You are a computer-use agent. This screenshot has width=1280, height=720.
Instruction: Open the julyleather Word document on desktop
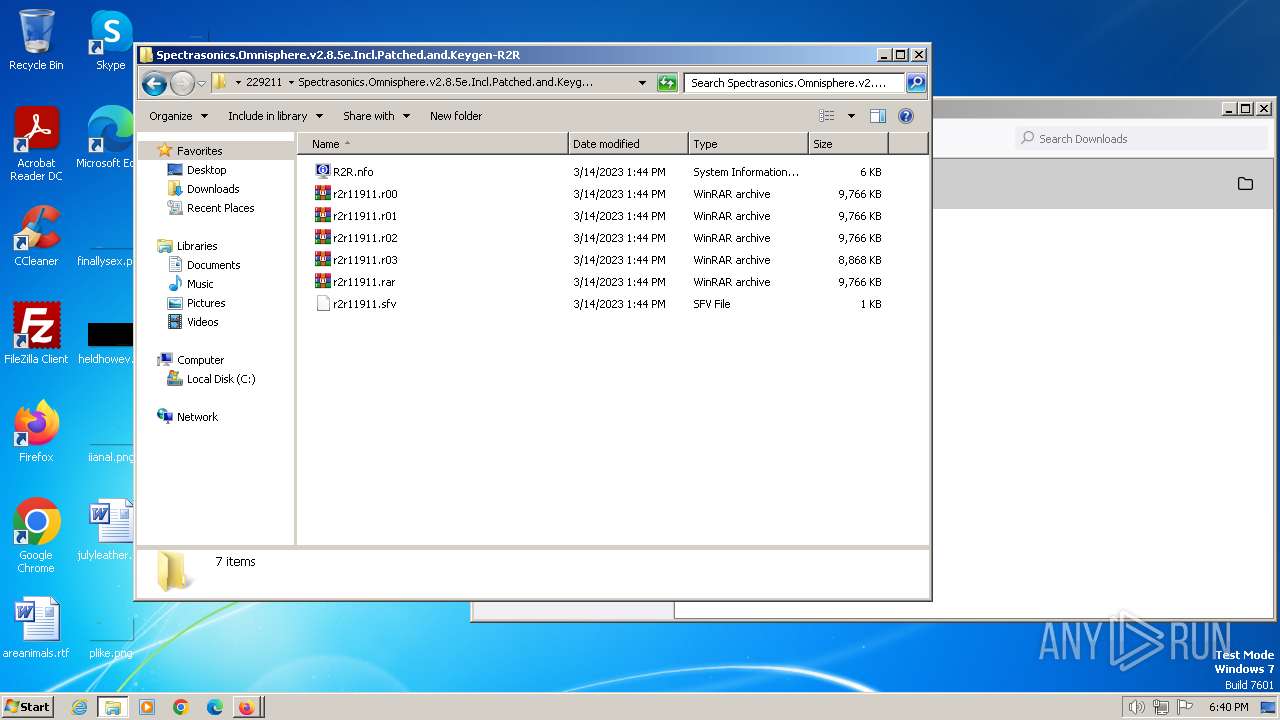pos(110,530)
